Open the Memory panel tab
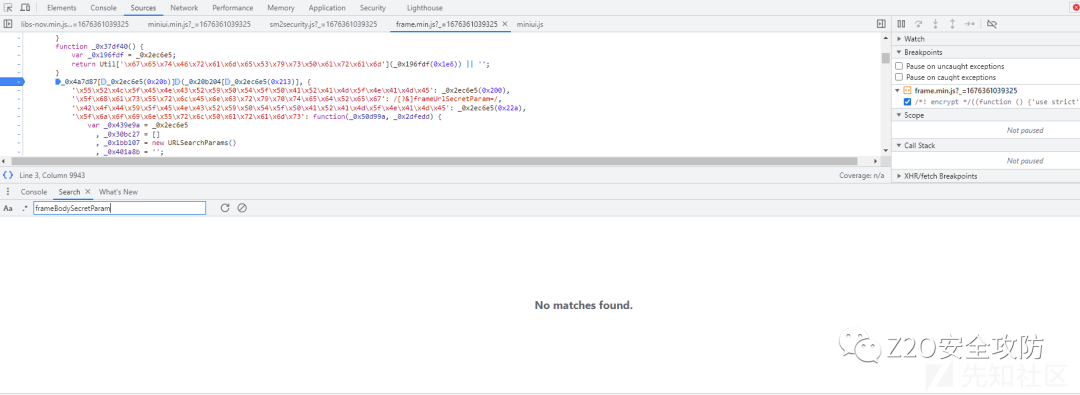 coord(281,8)
